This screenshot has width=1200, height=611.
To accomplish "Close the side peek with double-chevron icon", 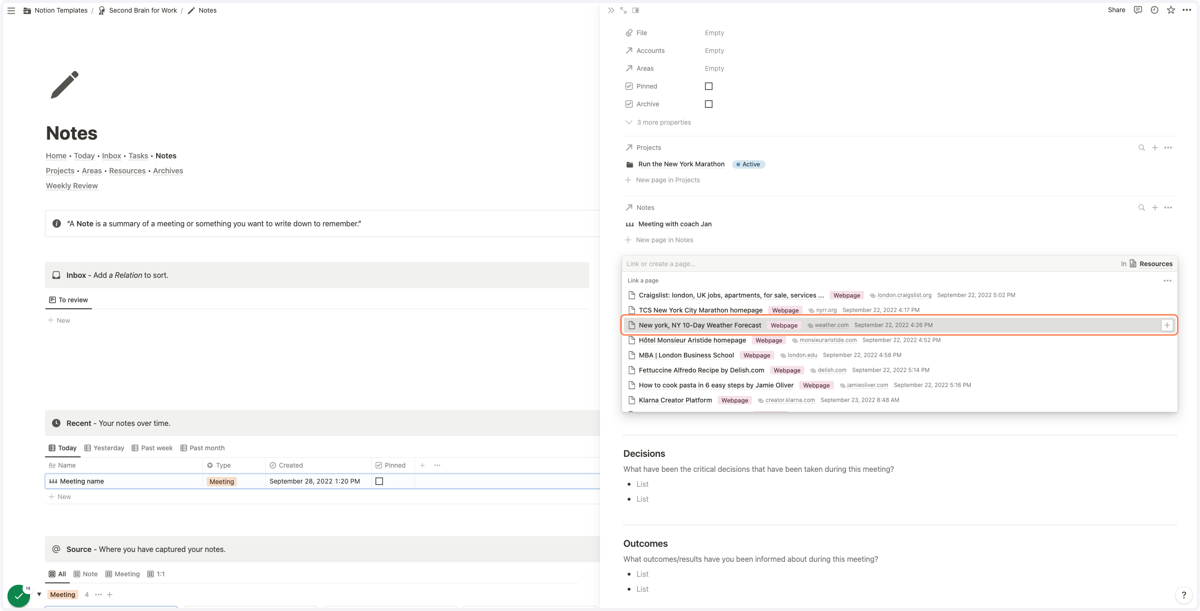I will 611,10.
